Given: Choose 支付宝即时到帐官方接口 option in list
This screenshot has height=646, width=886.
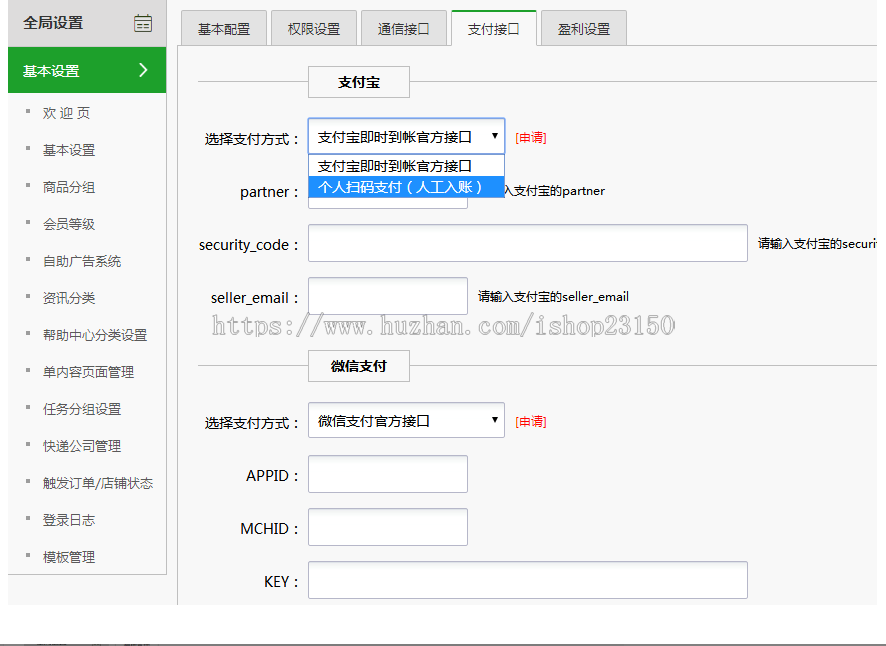Looking at the screenshot, I should click(x=406, y=166).
